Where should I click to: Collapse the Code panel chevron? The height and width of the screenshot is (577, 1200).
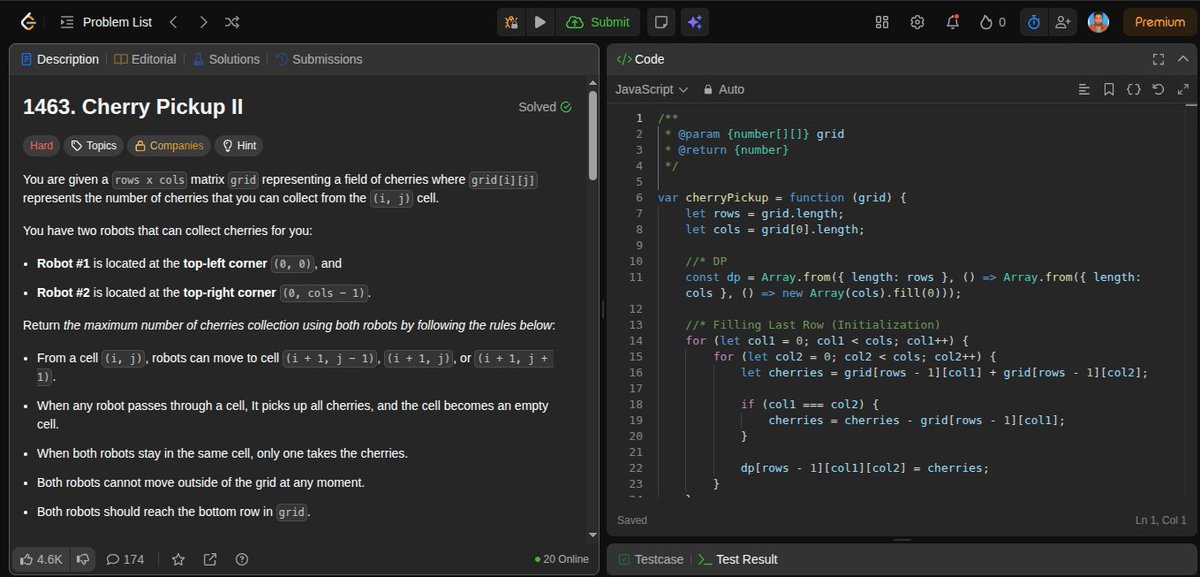pos(1183,59)
